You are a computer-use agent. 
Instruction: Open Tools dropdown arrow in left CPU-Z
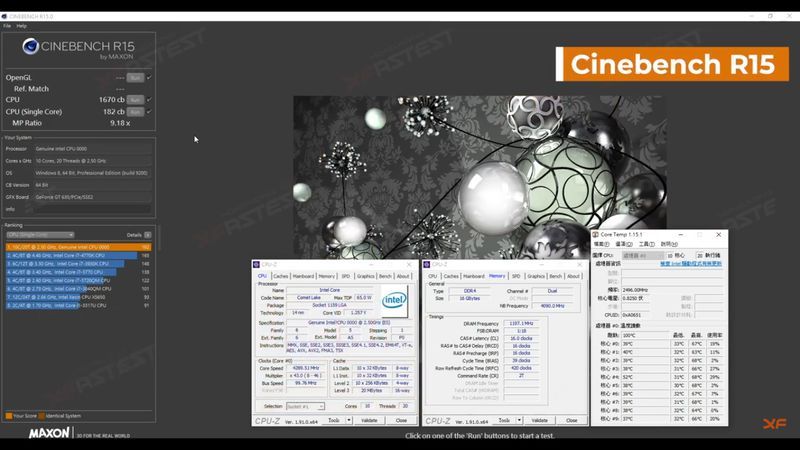349,420
